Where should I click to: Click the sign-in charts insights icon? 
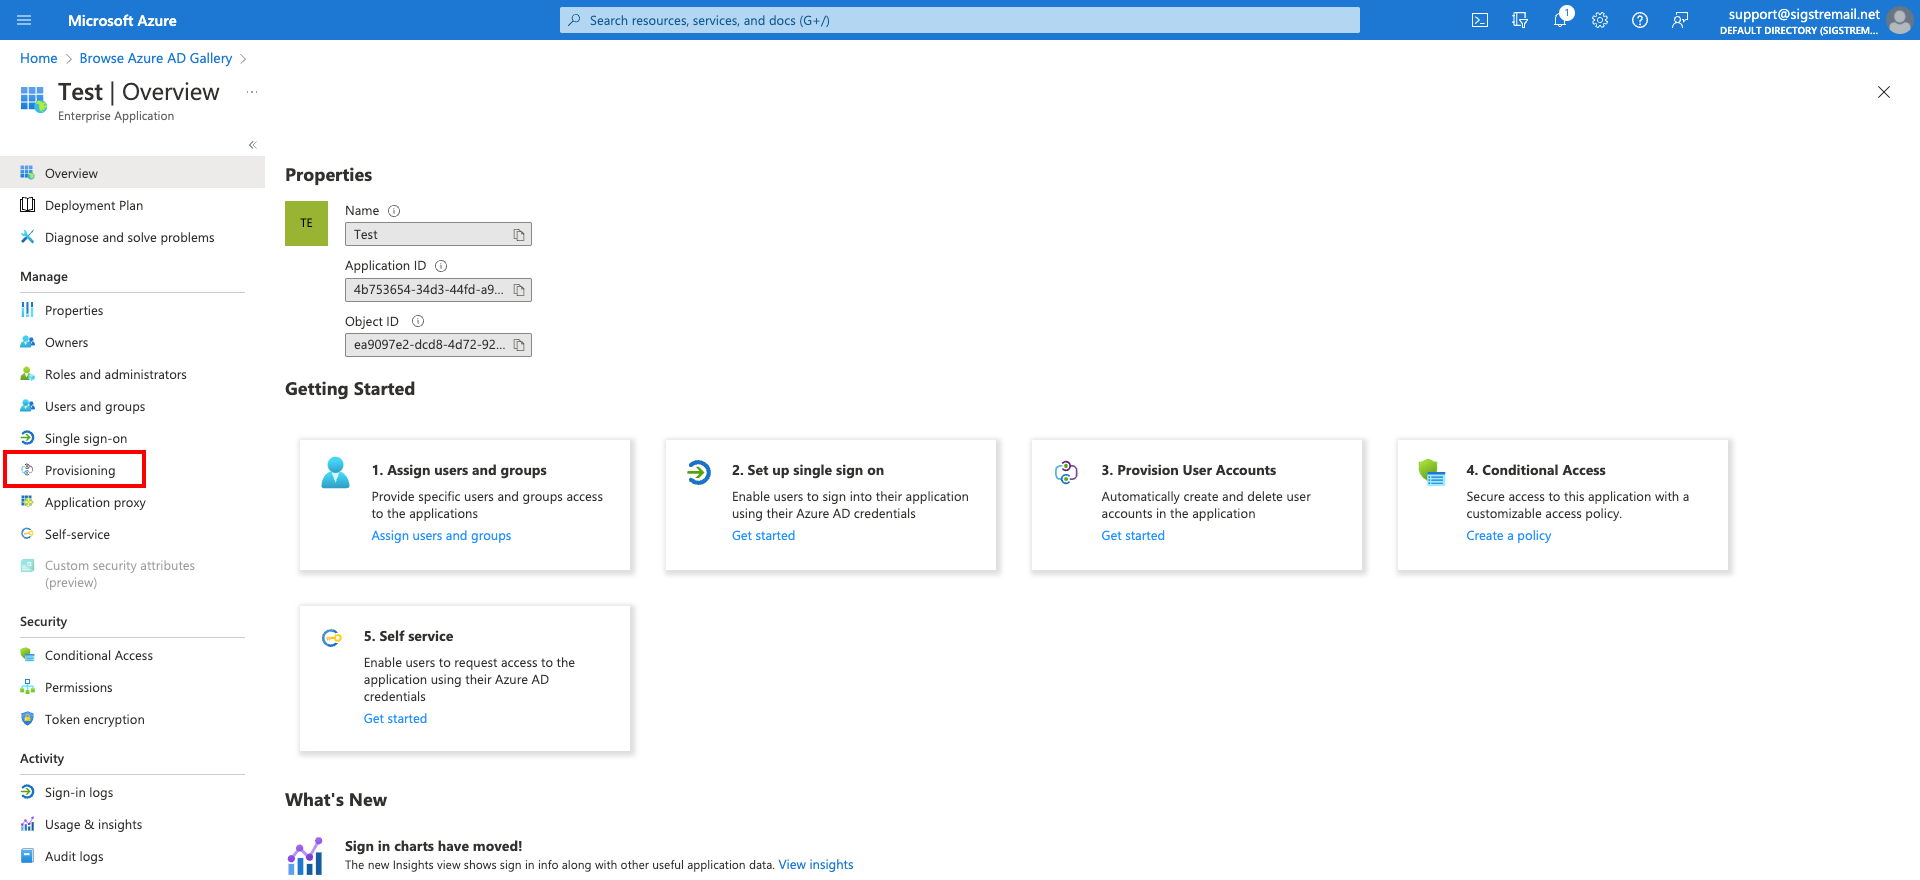coord(305,856)
